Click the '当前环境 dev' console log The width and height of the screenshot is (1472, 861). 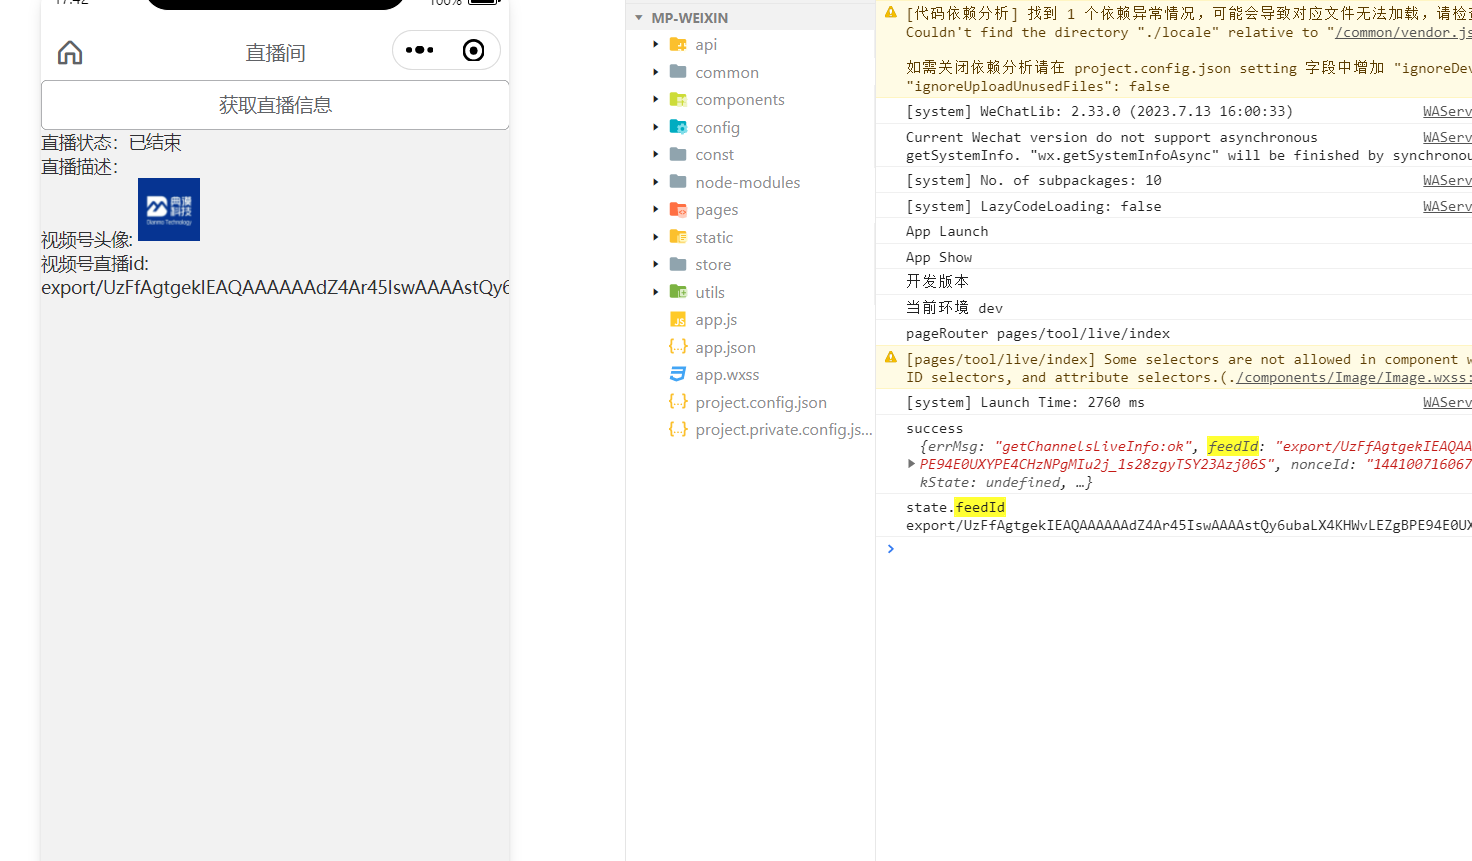click(954, 308)
